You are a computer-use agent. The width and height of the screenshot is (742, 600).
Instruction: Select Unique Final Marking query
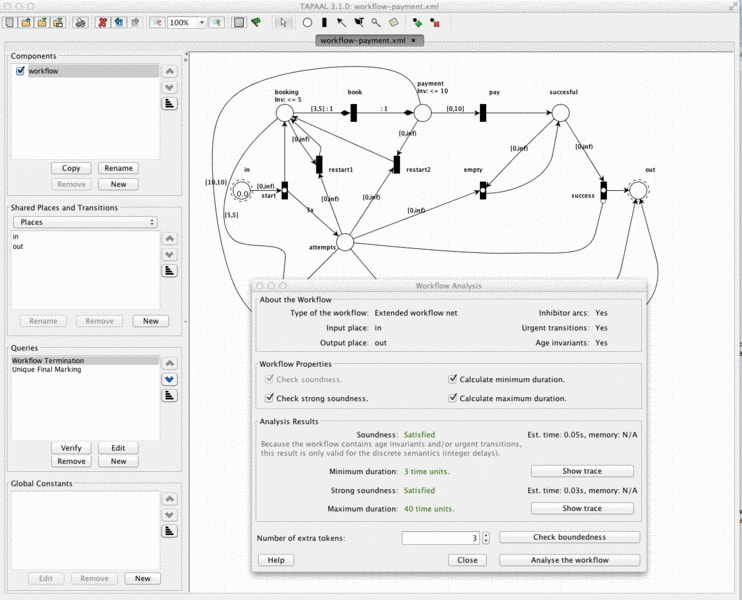(46, 369)
